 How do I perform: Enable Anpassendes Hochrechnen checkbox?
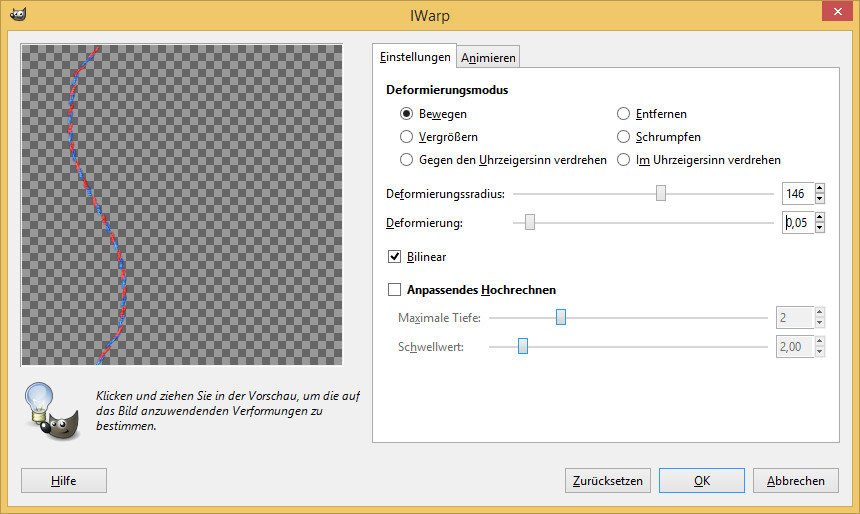coord(395,290)
